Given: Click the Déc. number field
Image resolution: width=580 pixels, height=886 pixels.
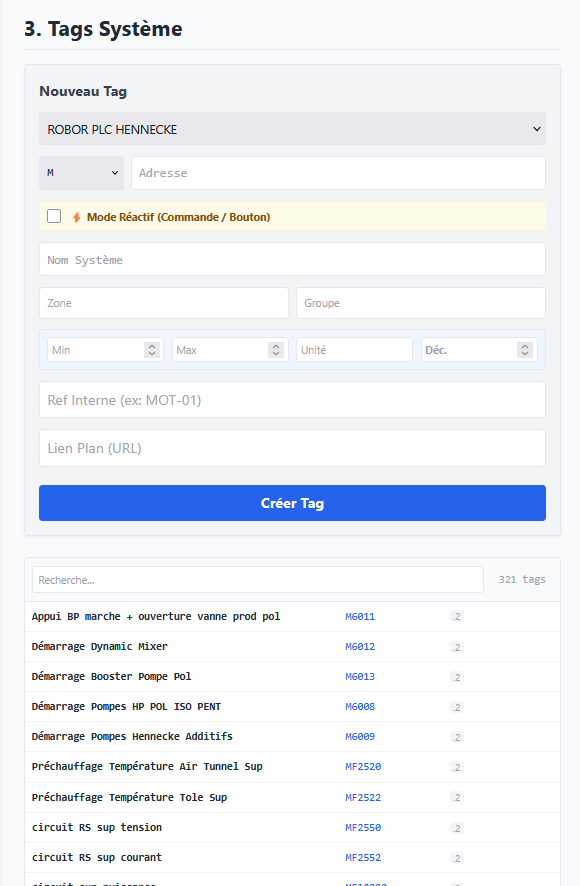Looking at the screenshot, I should click(479, 350).
